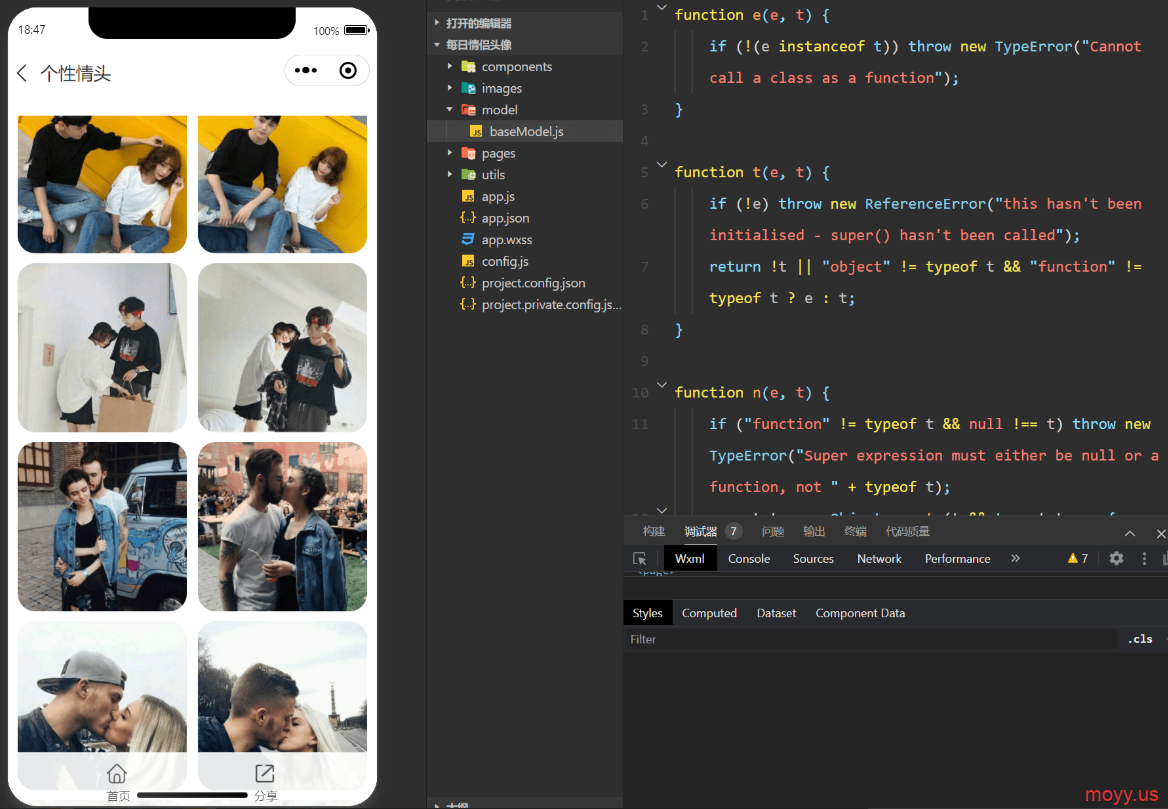Image resolution: width=1168 pixels, height=809 pixels.
Task: Click the model folder icon
Action: pyautogui.click(x=469, y=110)
